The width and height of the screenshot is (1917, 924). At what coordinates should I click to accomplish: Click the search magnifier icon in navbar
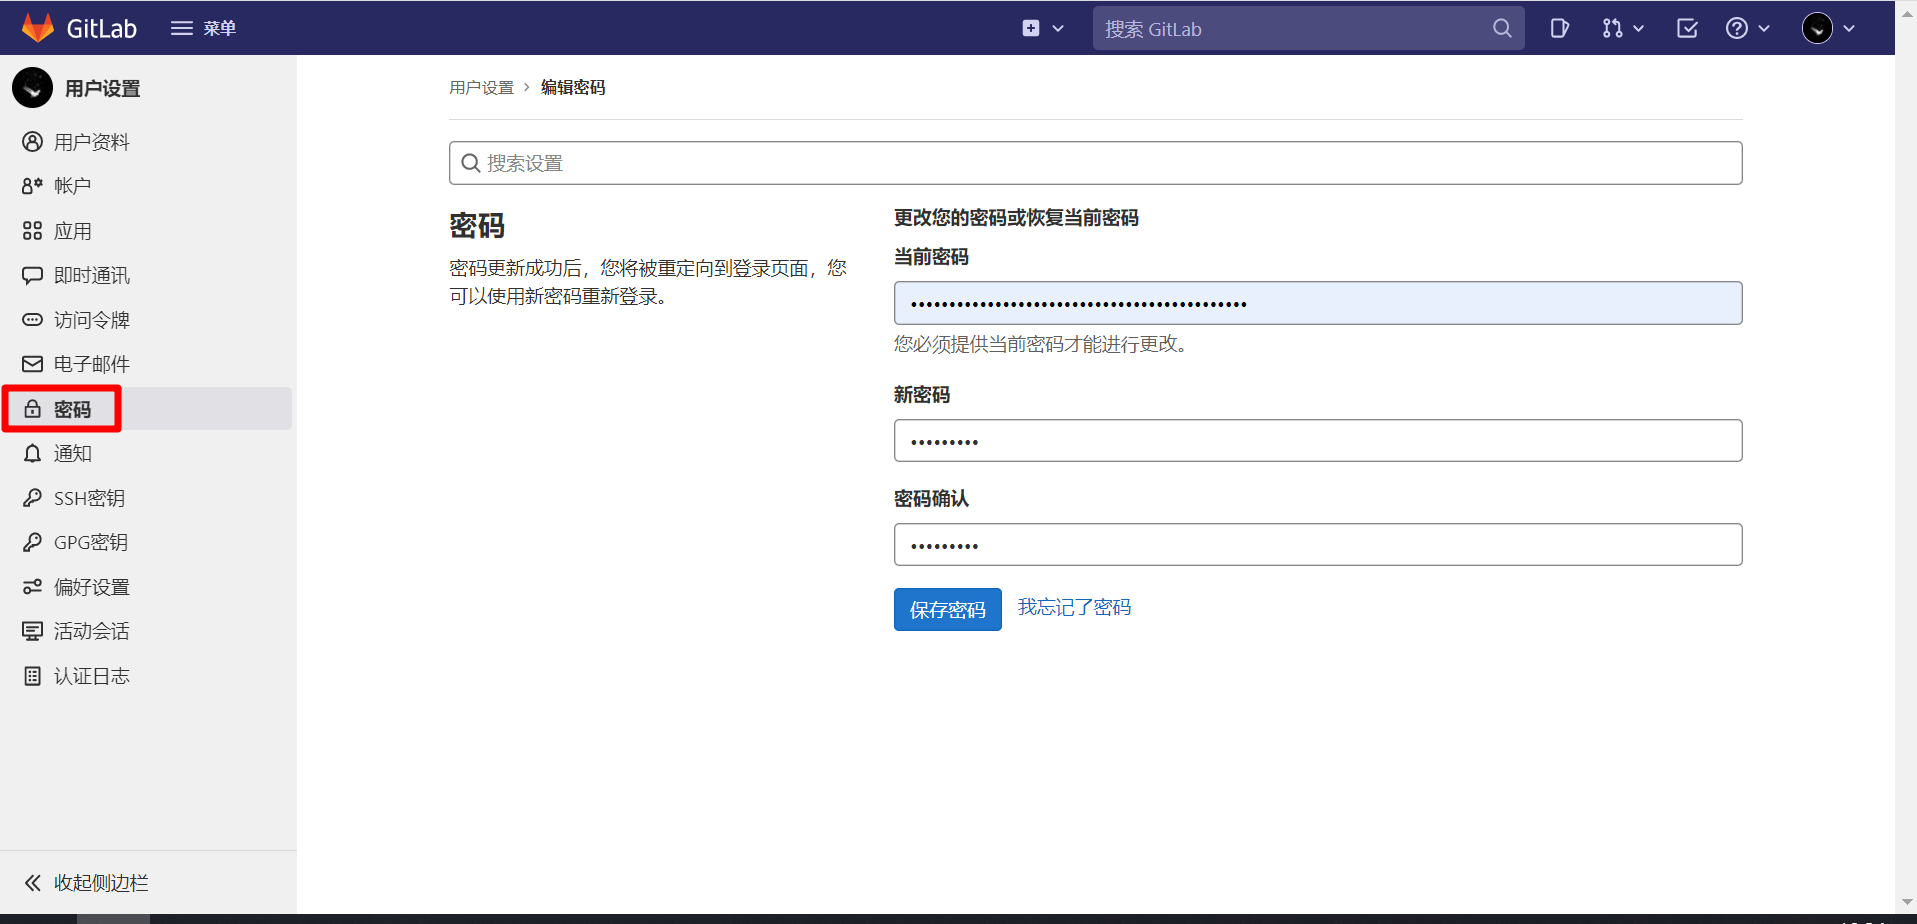[1502, 28]
